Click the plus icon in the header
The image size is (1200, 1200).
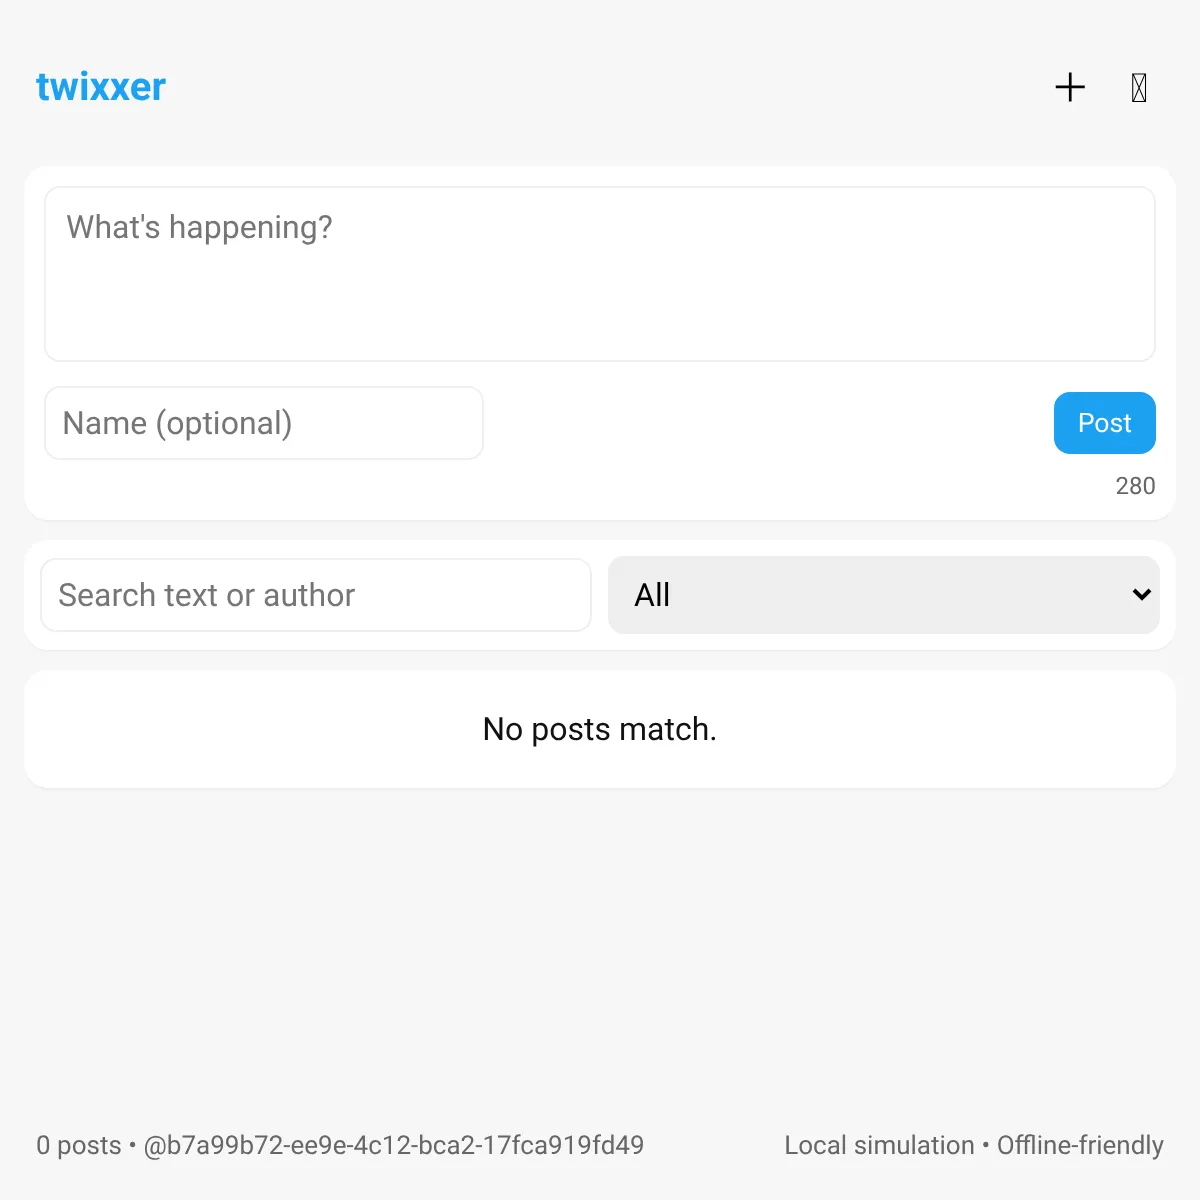click(x=1070, y=87)
